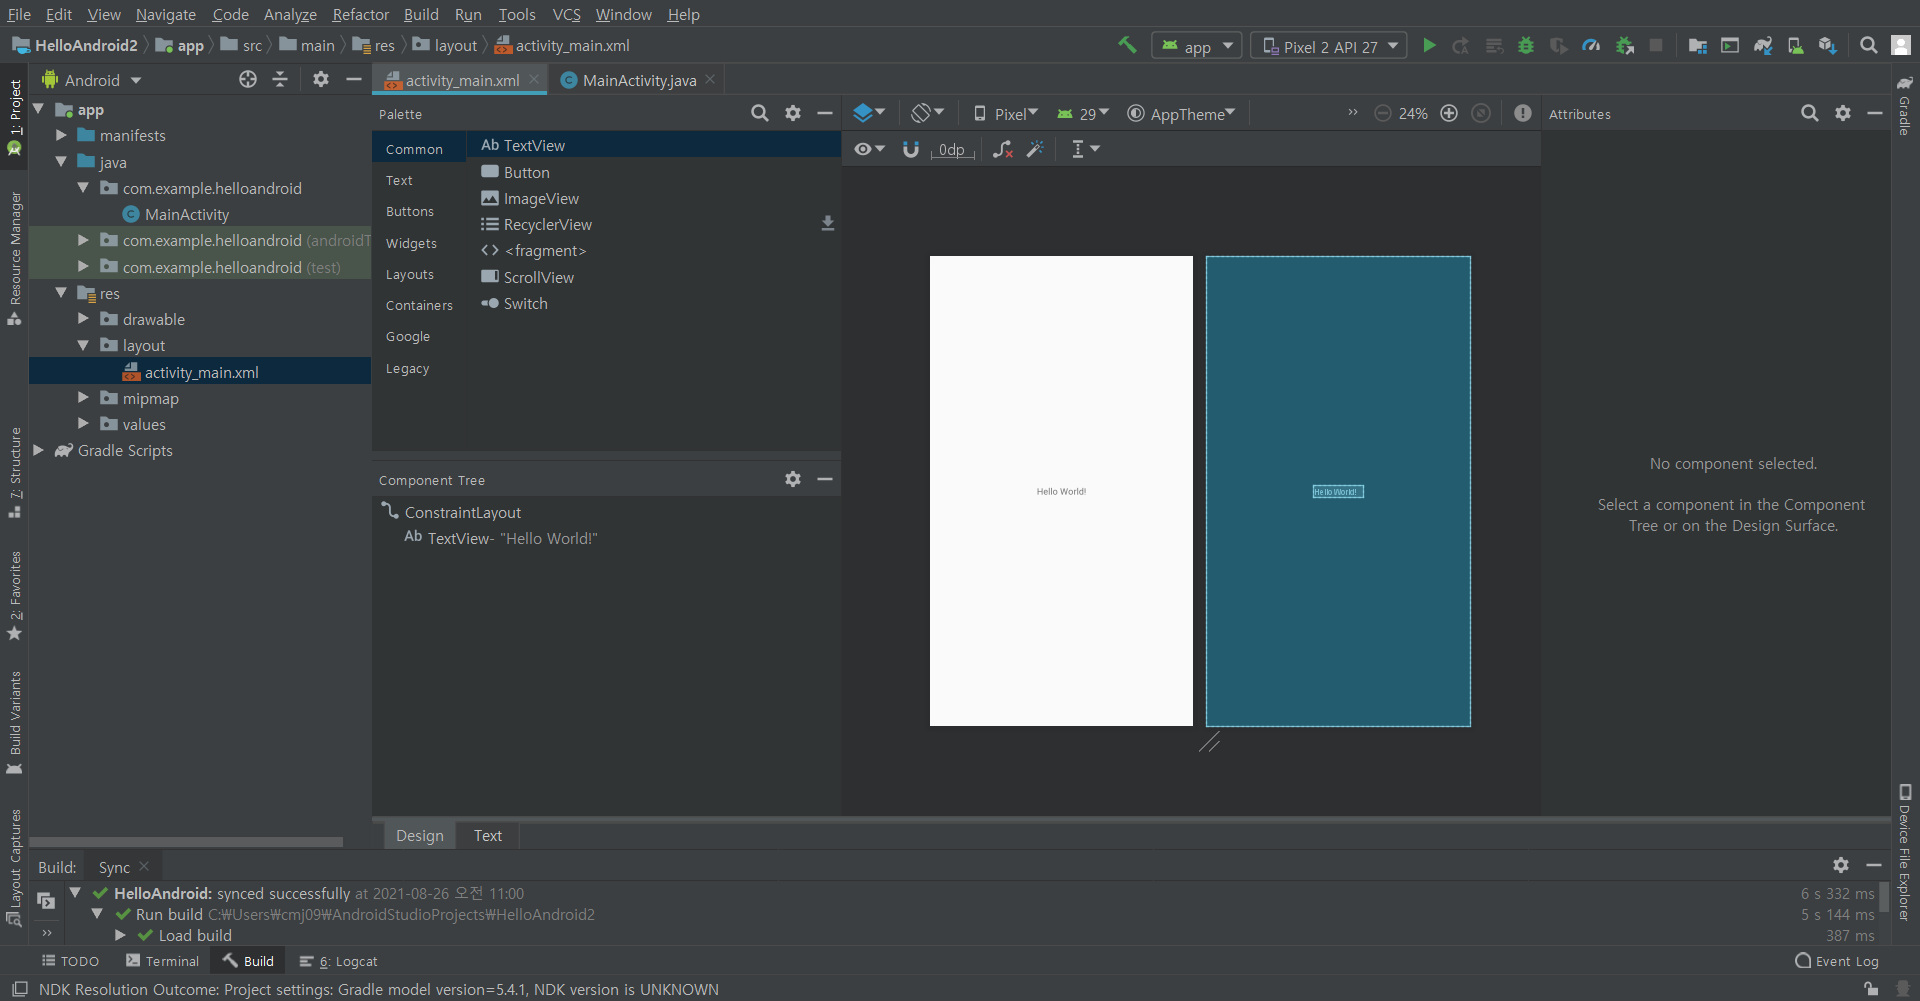The image size is (1920, 1001).
Task: Expand Gradle Scripts node
Action: (38, 450)
